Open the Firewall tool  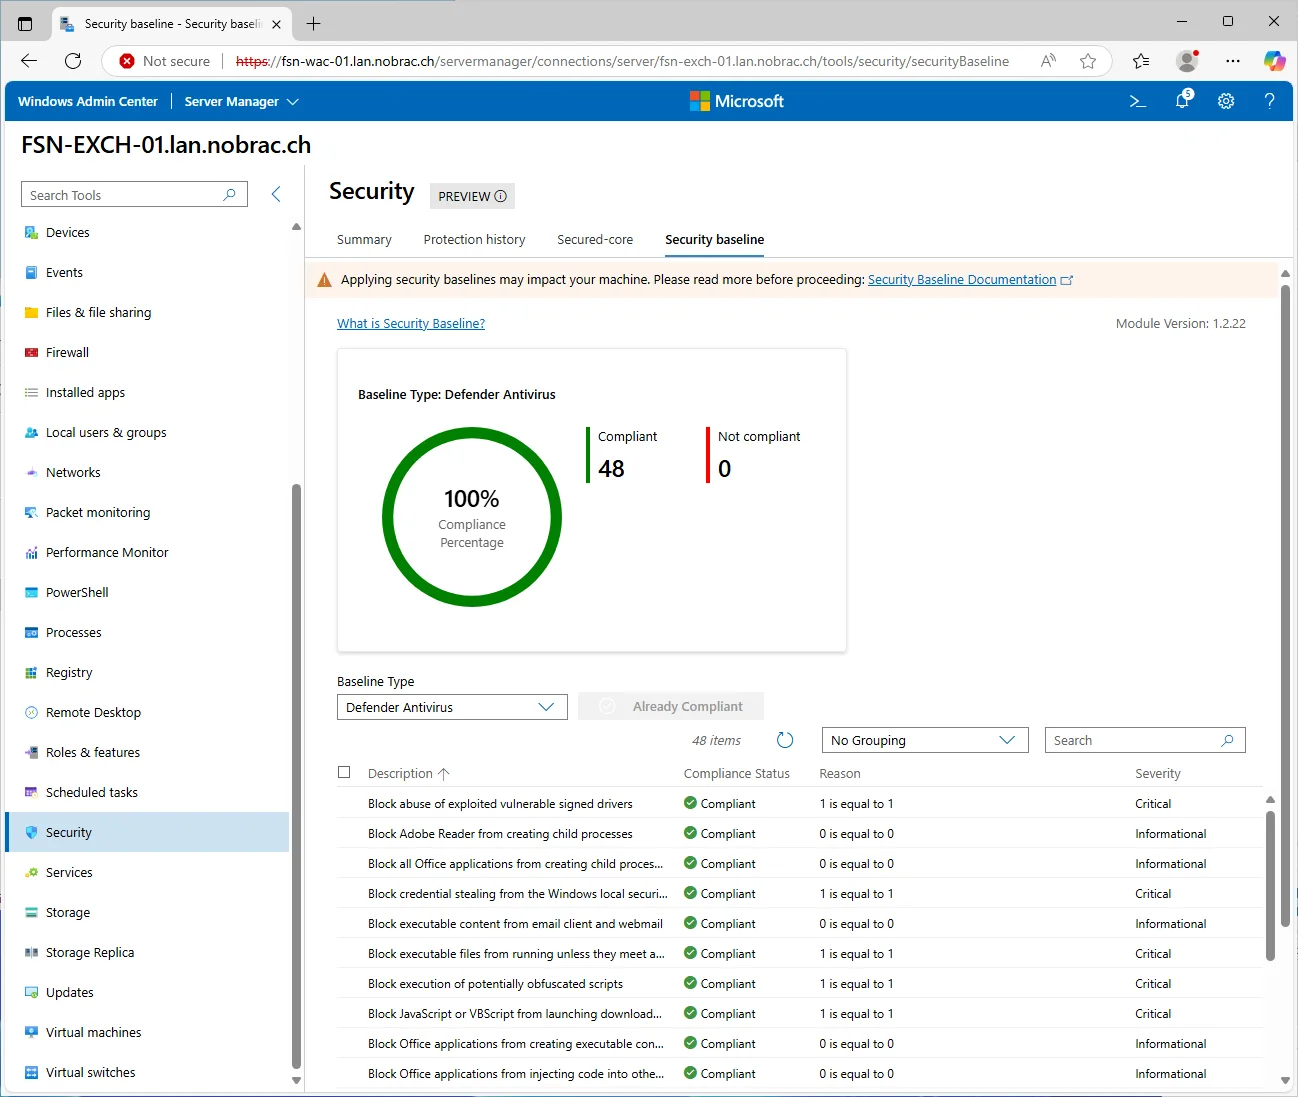[x=67, y=352]
